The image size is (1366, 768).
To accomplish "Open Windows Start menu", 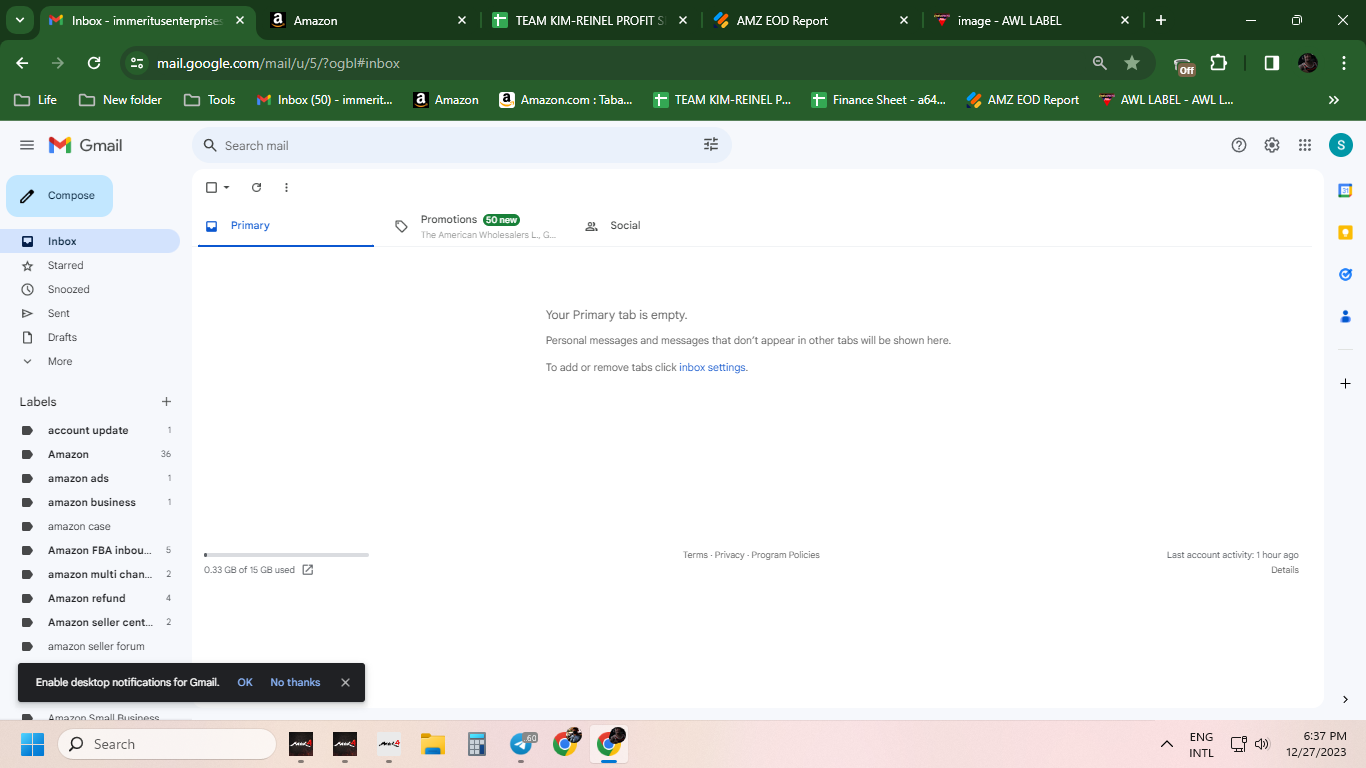I will tap(32, 744).
